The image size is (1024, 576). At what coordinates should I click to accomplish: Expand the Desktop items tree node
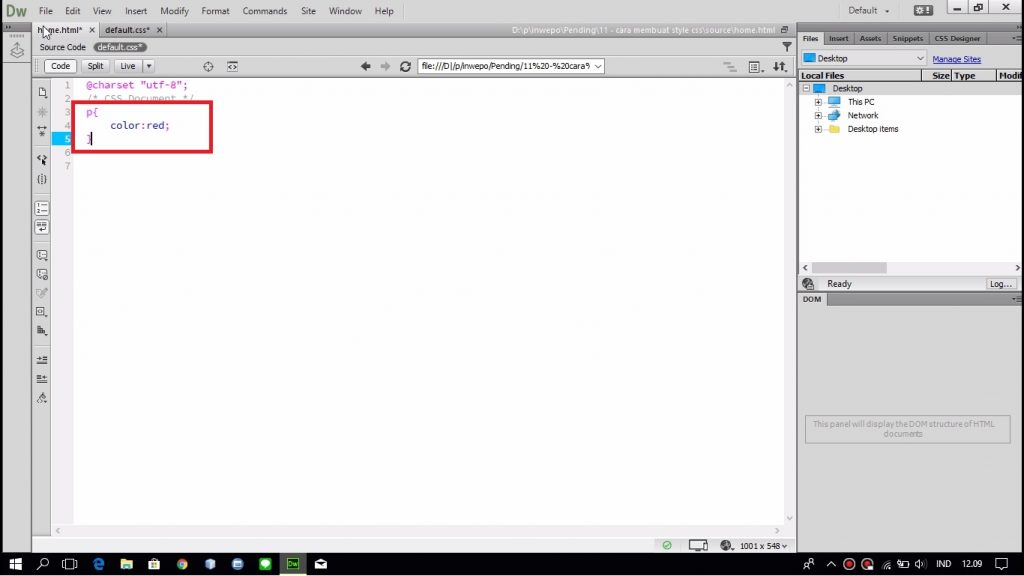point(818,129)
